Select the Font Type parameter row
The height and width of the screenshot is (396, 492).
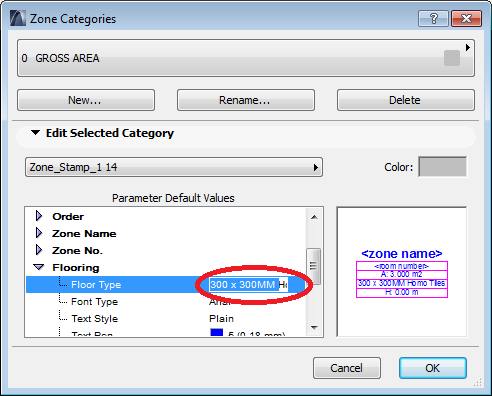click(165, 302)
